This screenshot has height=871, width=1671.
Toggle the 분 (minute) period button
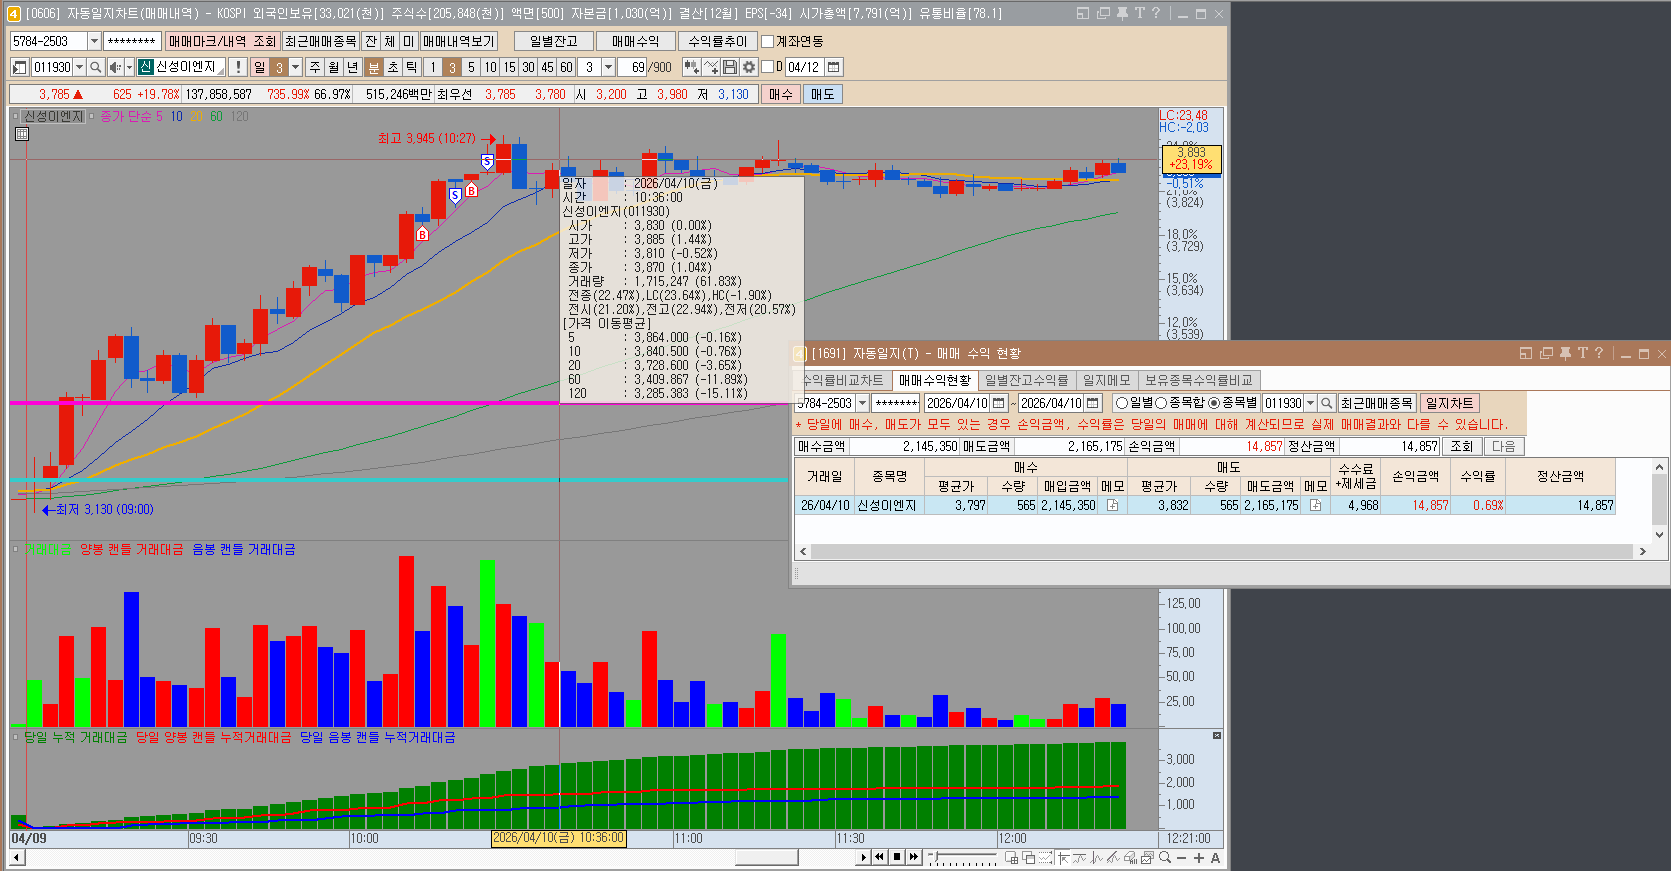374,67
